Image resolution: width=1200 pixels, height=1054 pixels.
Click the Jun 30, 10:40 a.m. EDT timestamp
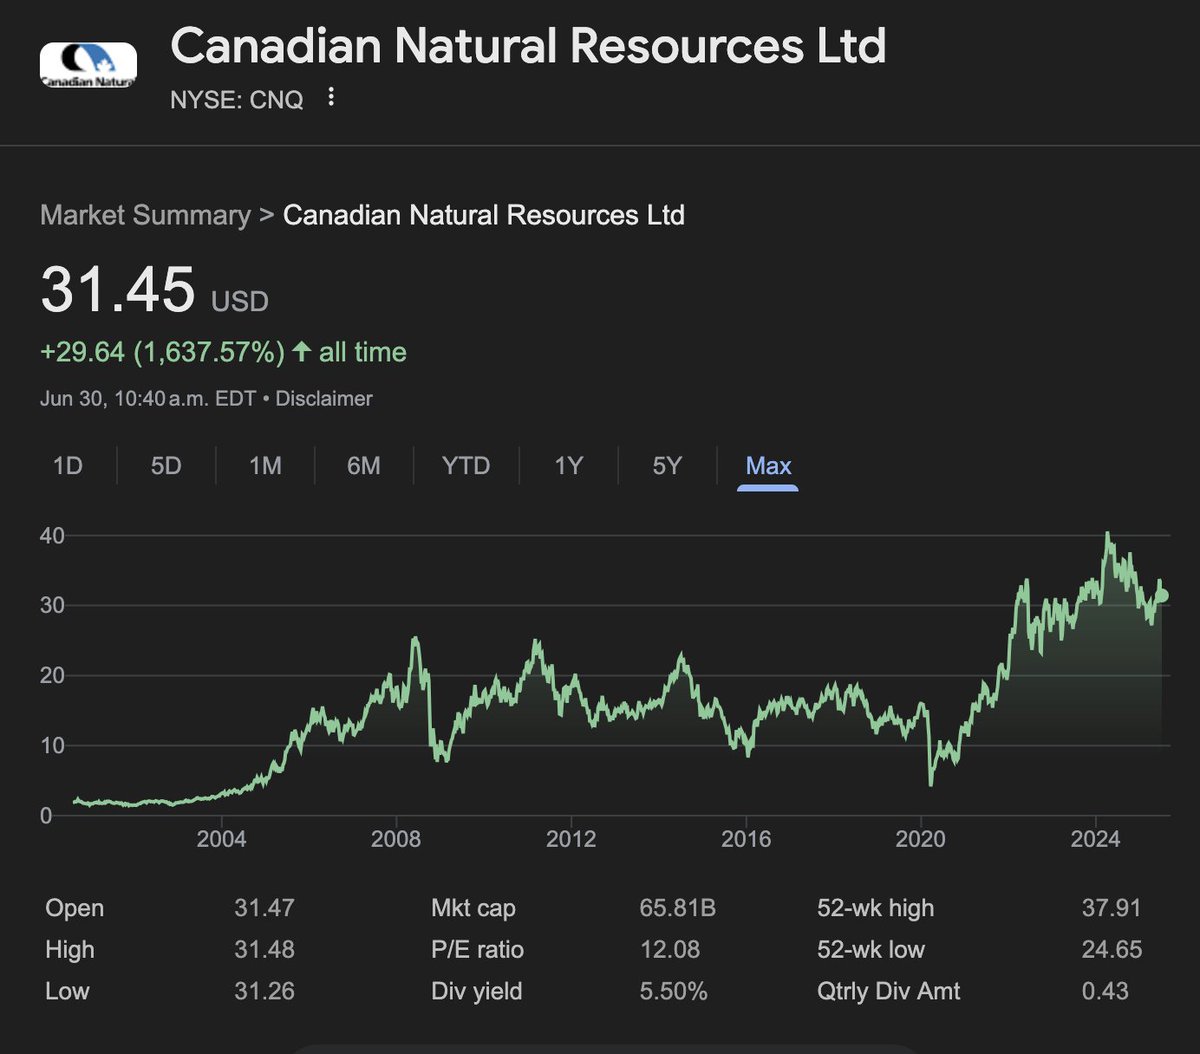pos(148,398)
